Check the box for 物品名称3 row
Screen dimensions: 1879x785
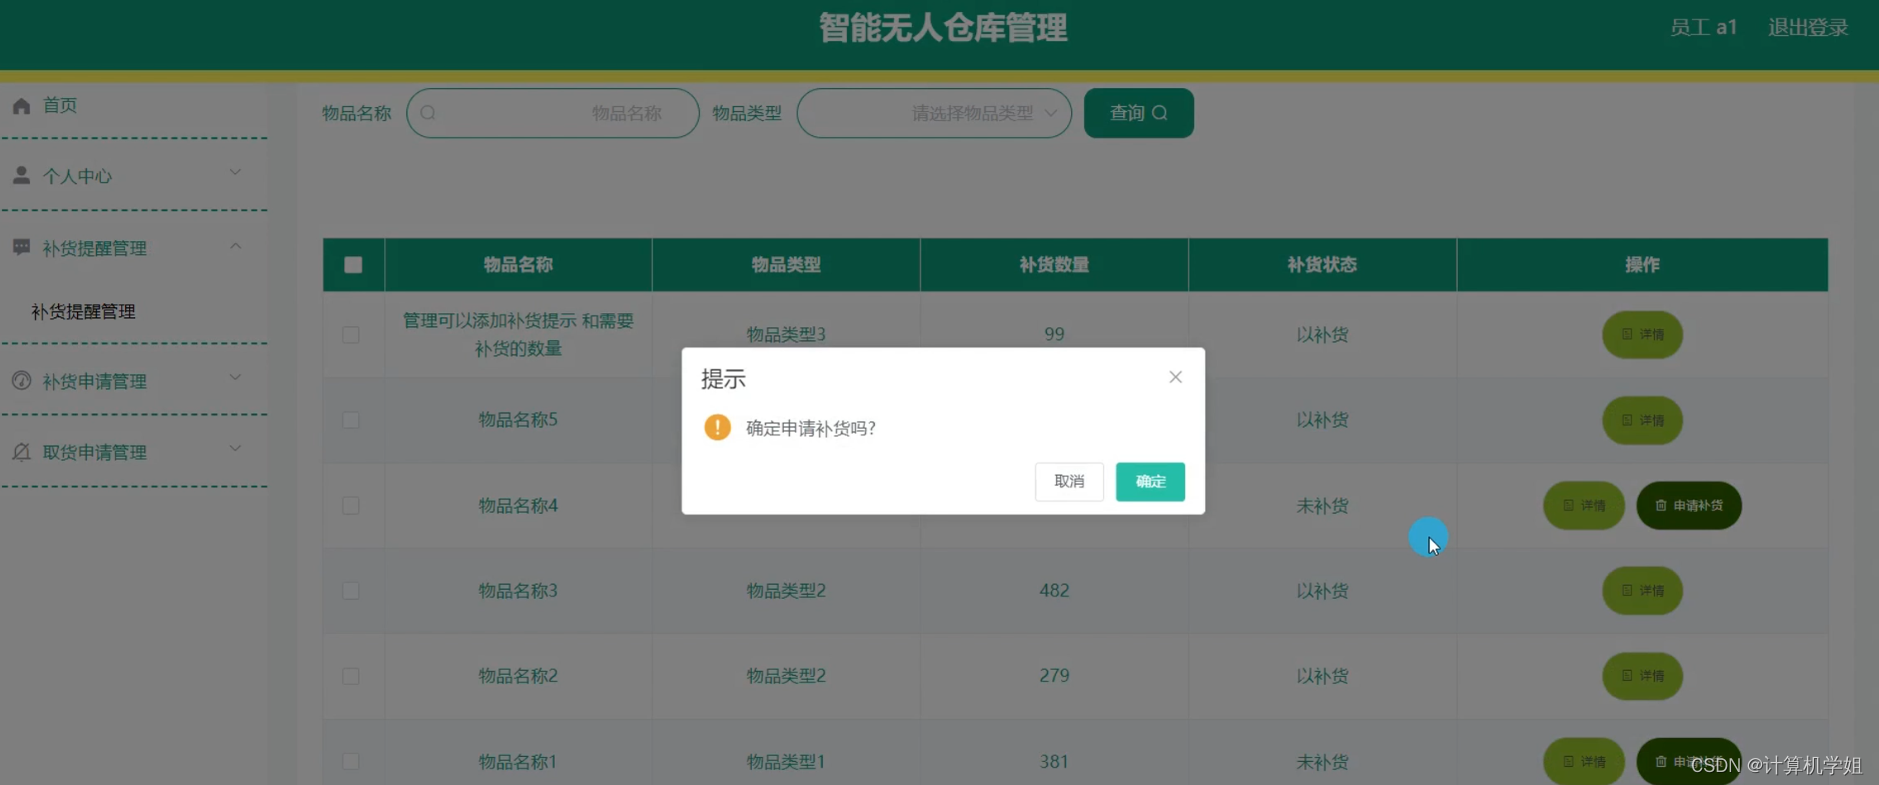click(x=351, y=591)
